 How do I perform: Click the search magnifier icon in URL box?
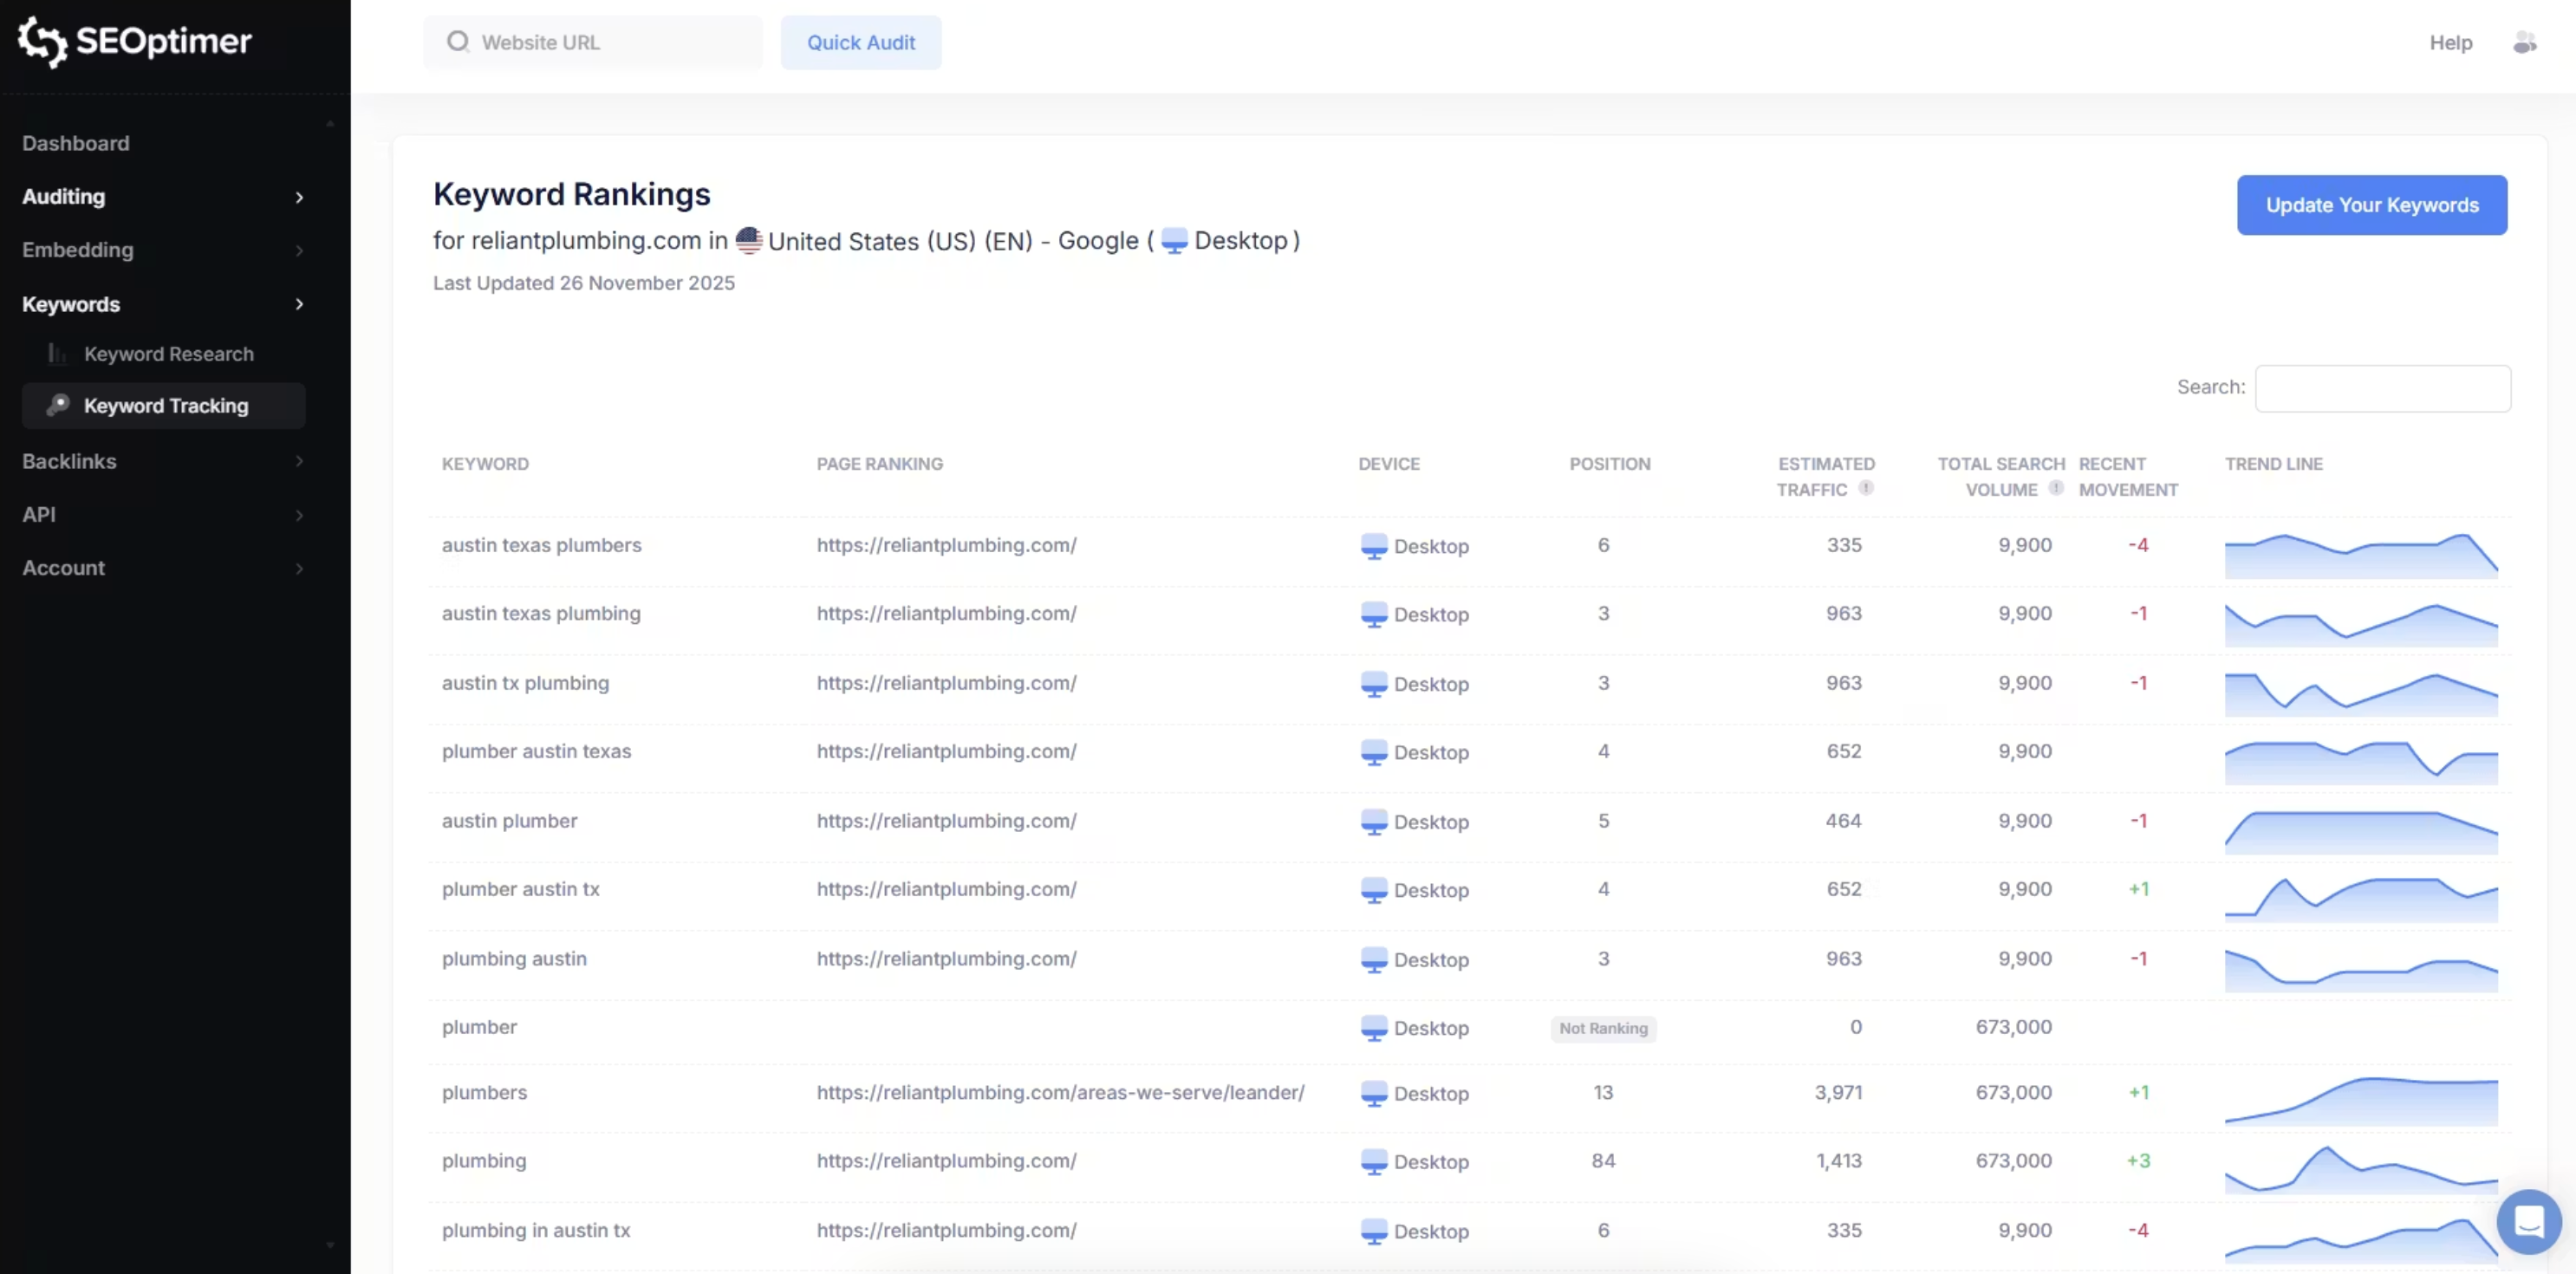[x=458, y=42]
